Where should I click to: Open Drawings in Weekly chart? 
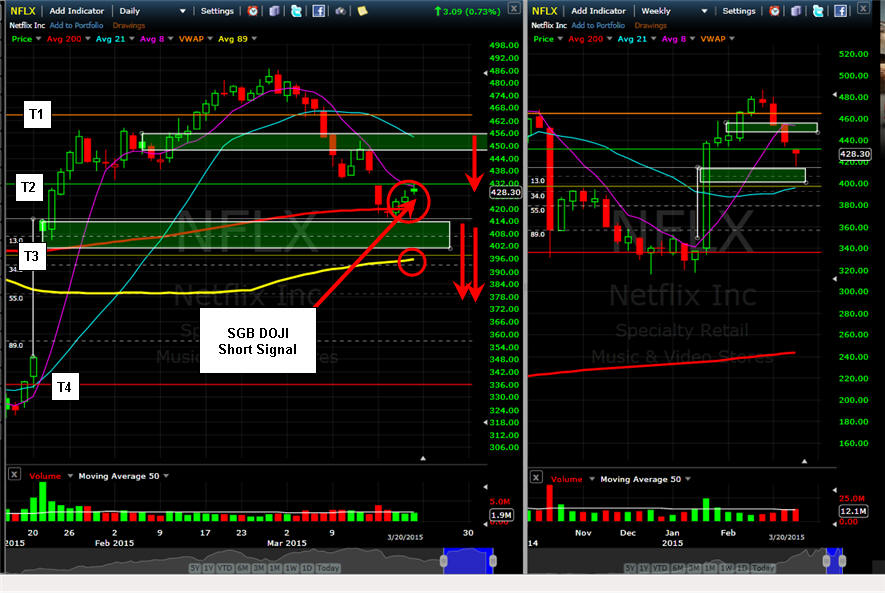[650, 25]
